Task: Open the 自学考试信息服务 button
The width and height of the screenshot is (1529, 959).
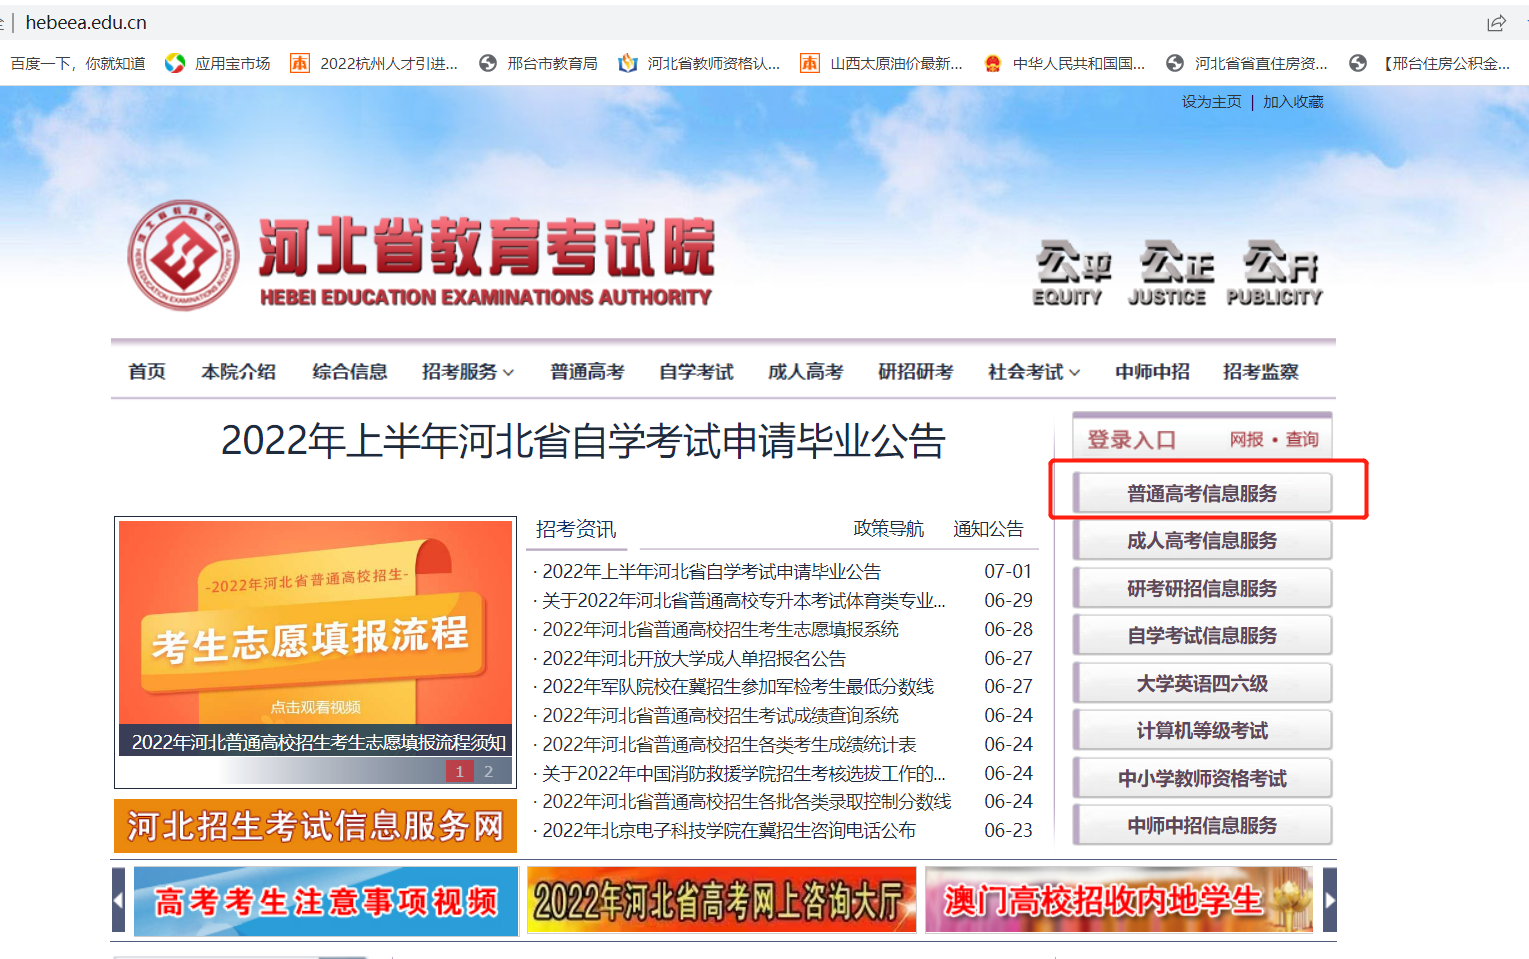Action: tap(1202, 636)
